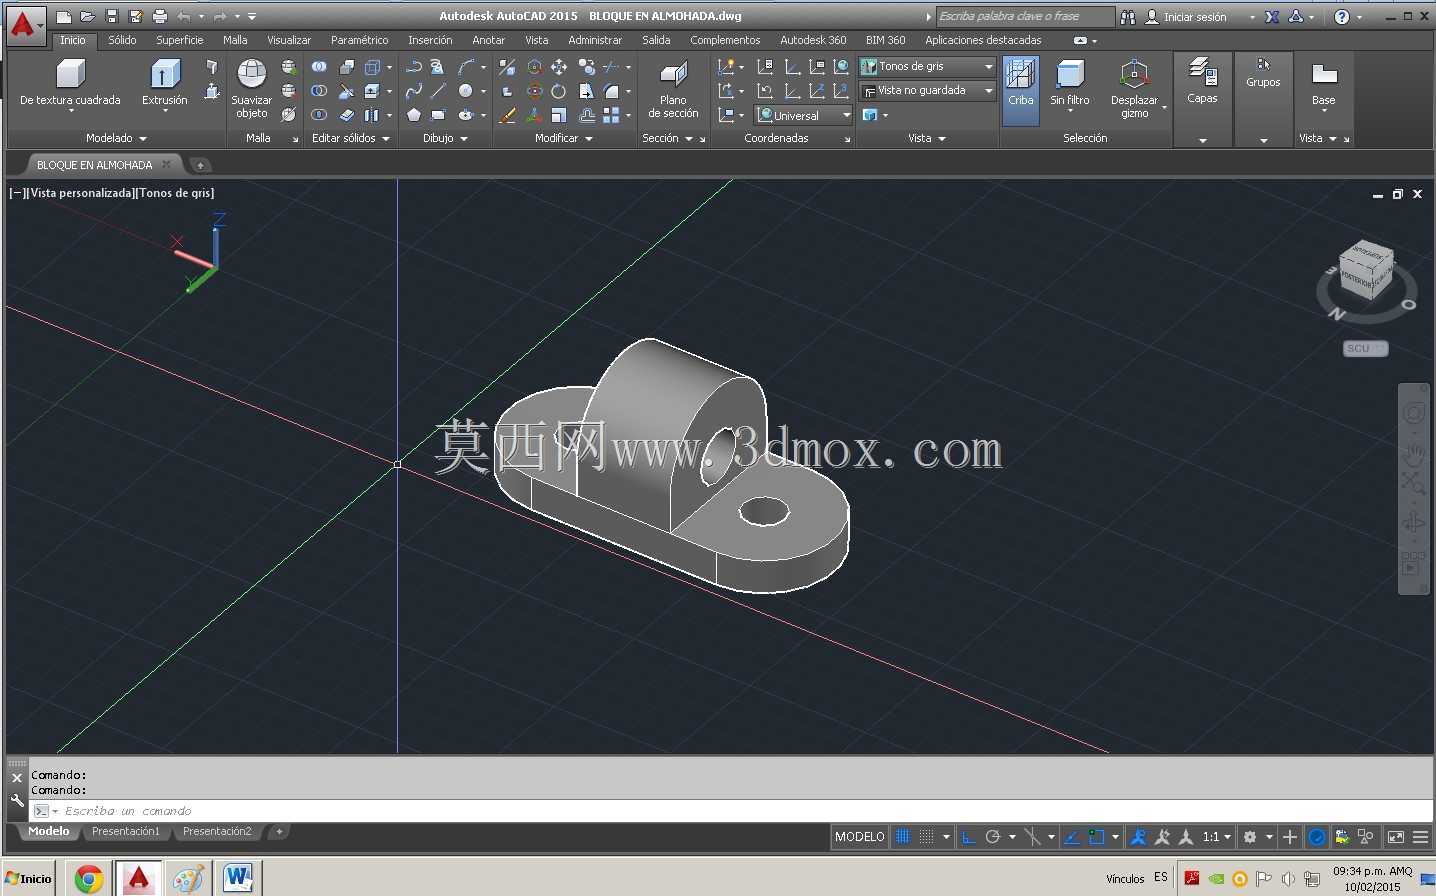Click the Help question mark icon
This screenshot has height=896, width=1436.
(x=1342, y=17)
